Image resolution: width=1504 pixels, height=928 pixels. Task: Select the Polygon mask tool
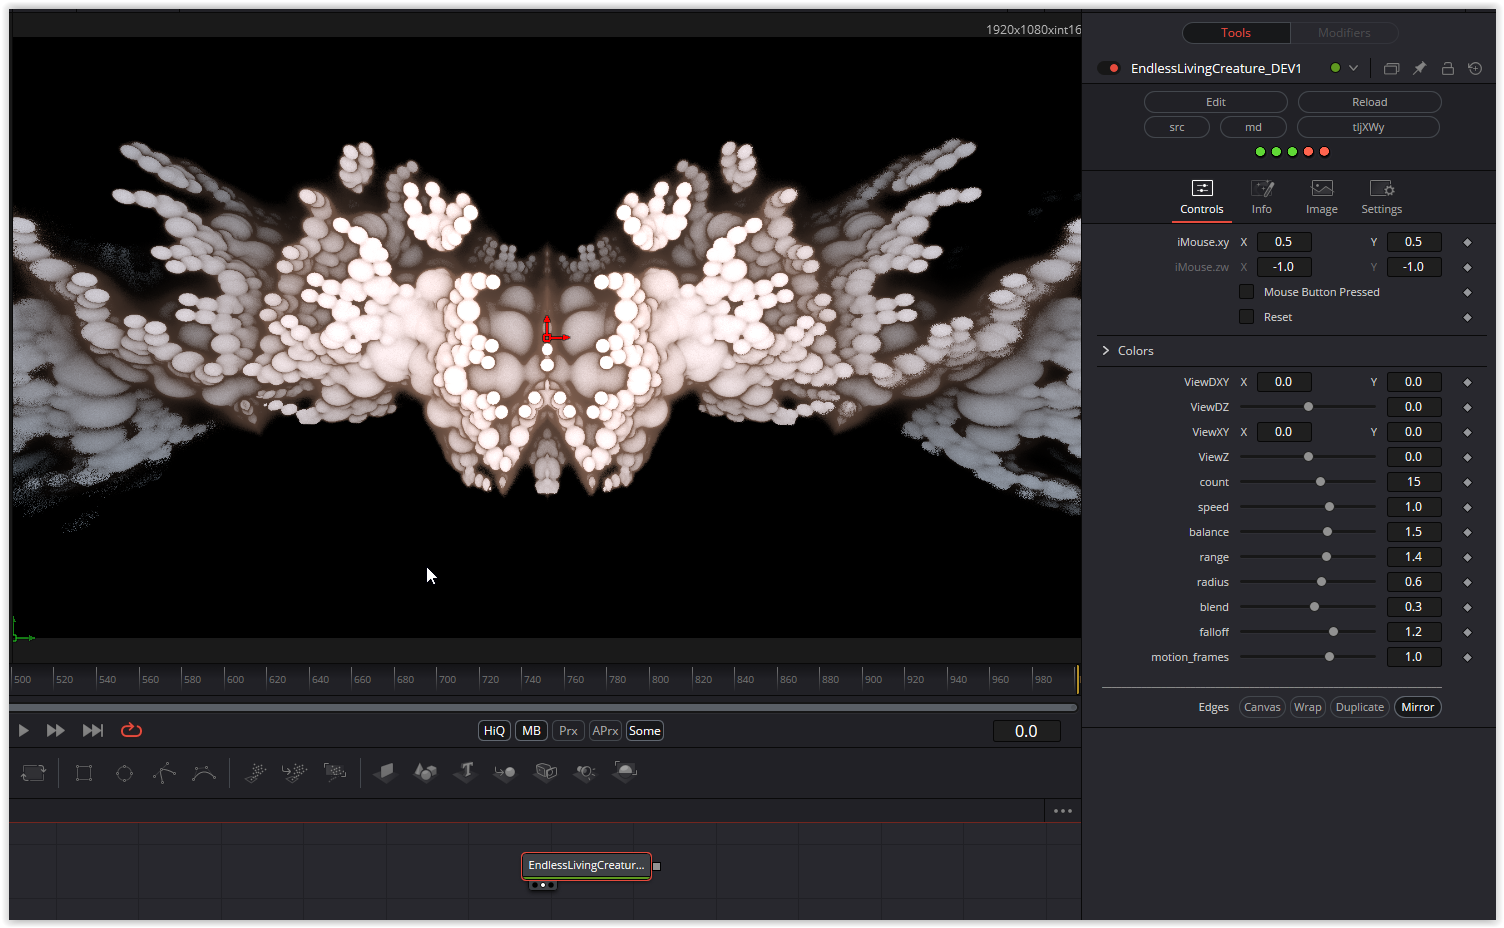tap(164, 771)
